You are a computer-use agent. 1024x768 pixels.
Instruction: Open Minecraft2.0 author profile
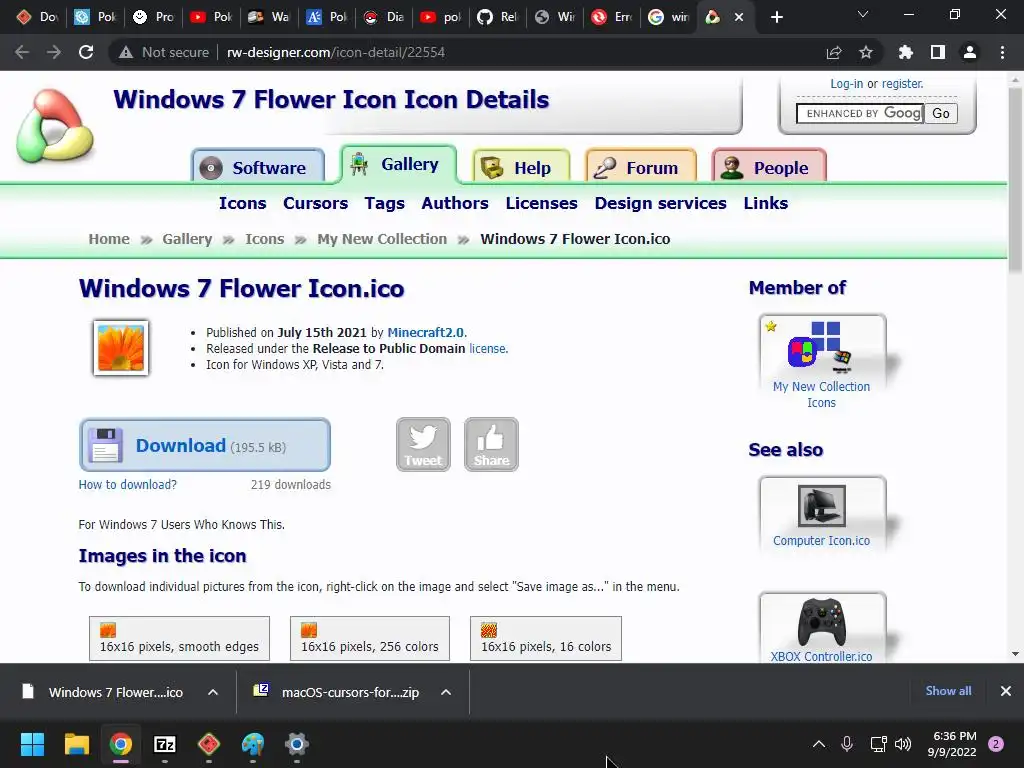point(426,332)
